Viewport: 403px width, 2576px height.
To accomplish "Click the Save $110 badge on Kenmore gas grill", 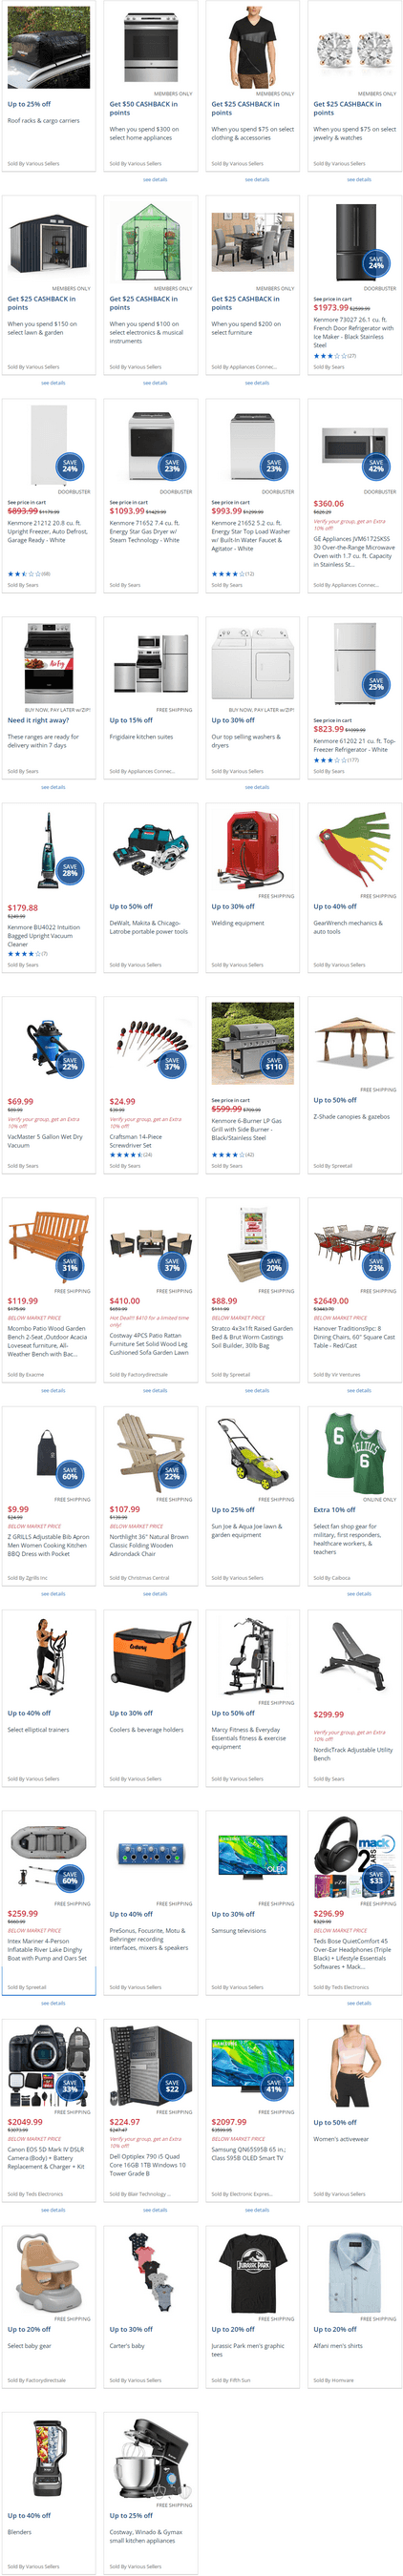I will (x=274, y=1064).
